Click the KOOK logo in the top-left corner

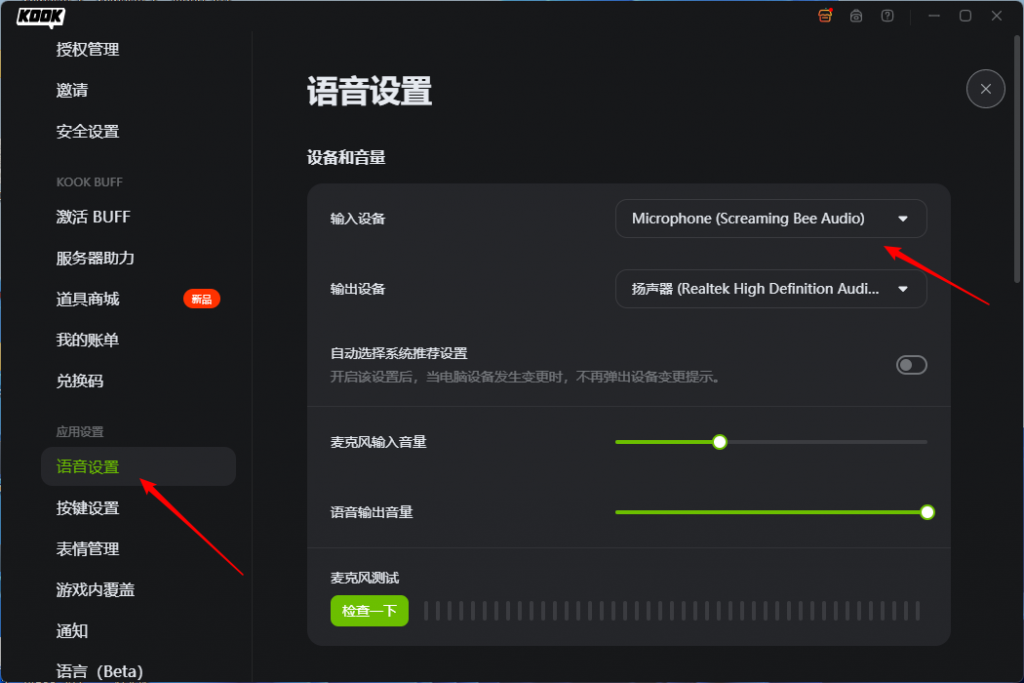(39, 17)
